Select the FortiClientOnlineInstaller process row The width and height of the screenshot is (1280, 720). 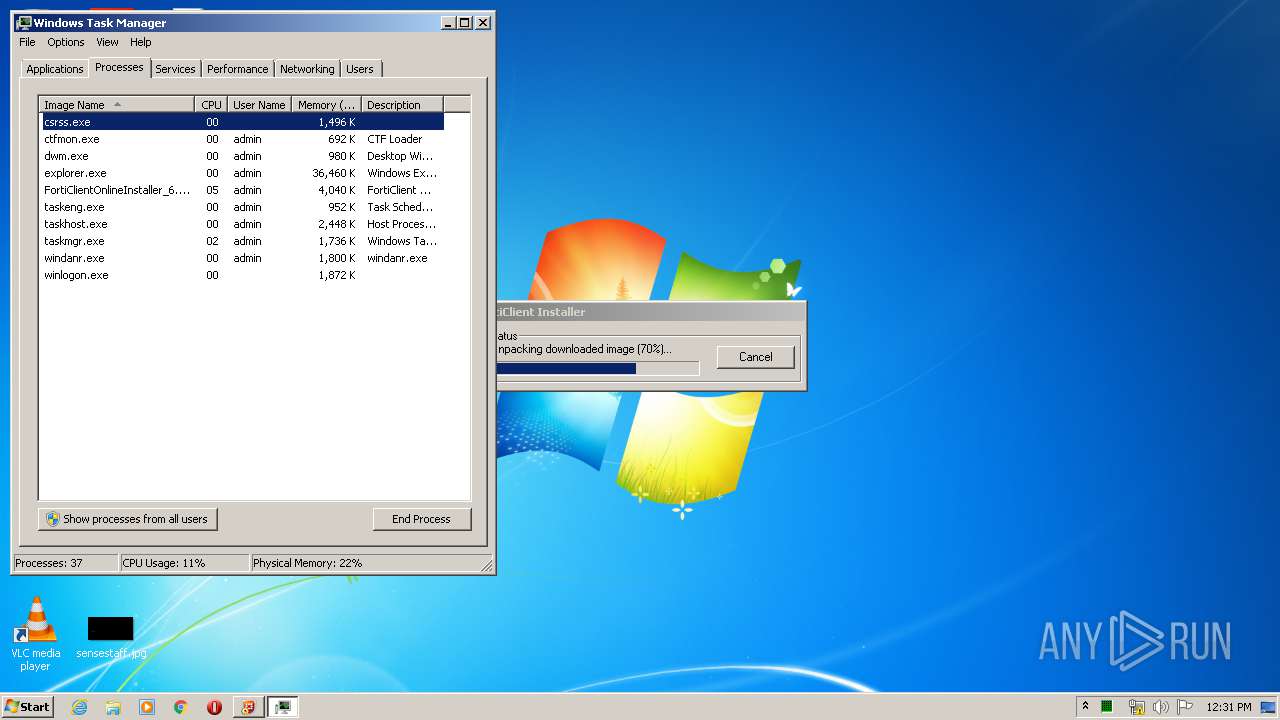pyautogui.click(x=241, y=190)
